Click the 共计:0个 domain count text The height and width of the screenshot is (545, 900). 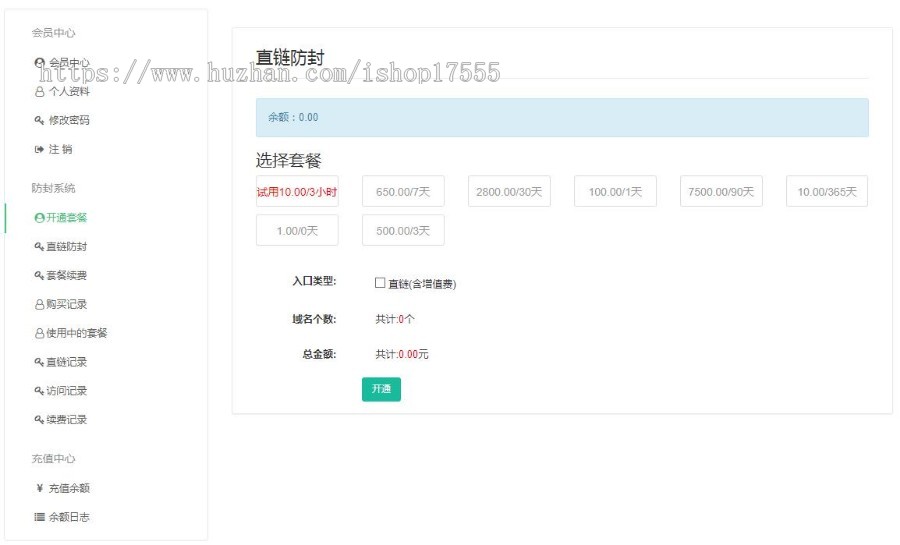[395, 320]
